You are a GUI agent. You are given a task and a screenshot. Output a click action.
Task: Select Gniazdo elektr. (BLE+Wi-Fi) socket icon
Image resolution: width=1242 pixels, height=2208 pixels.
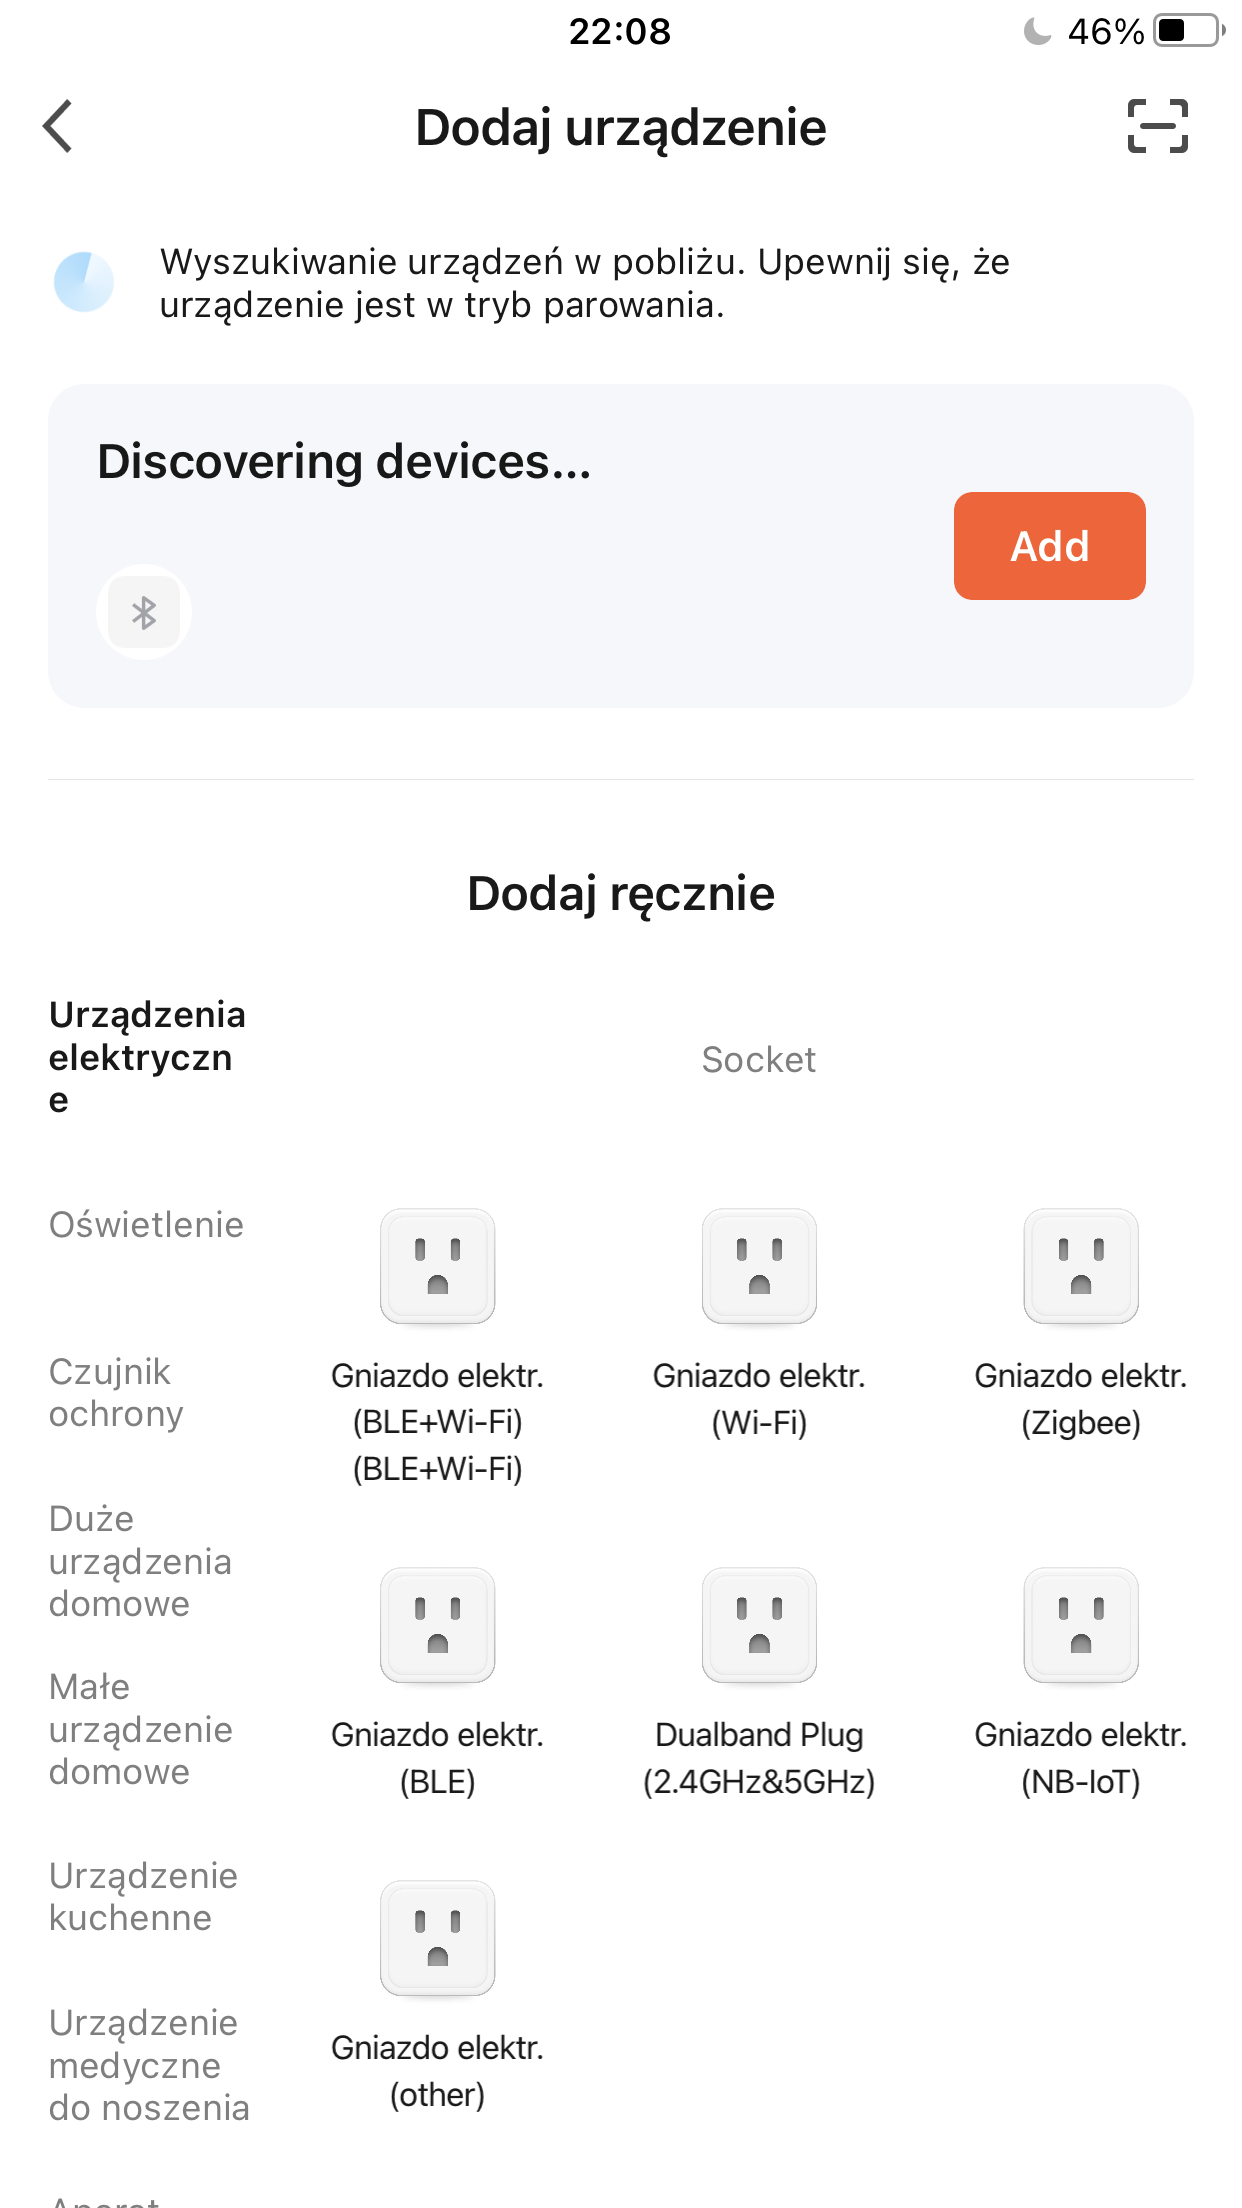tap(437, 1266)
